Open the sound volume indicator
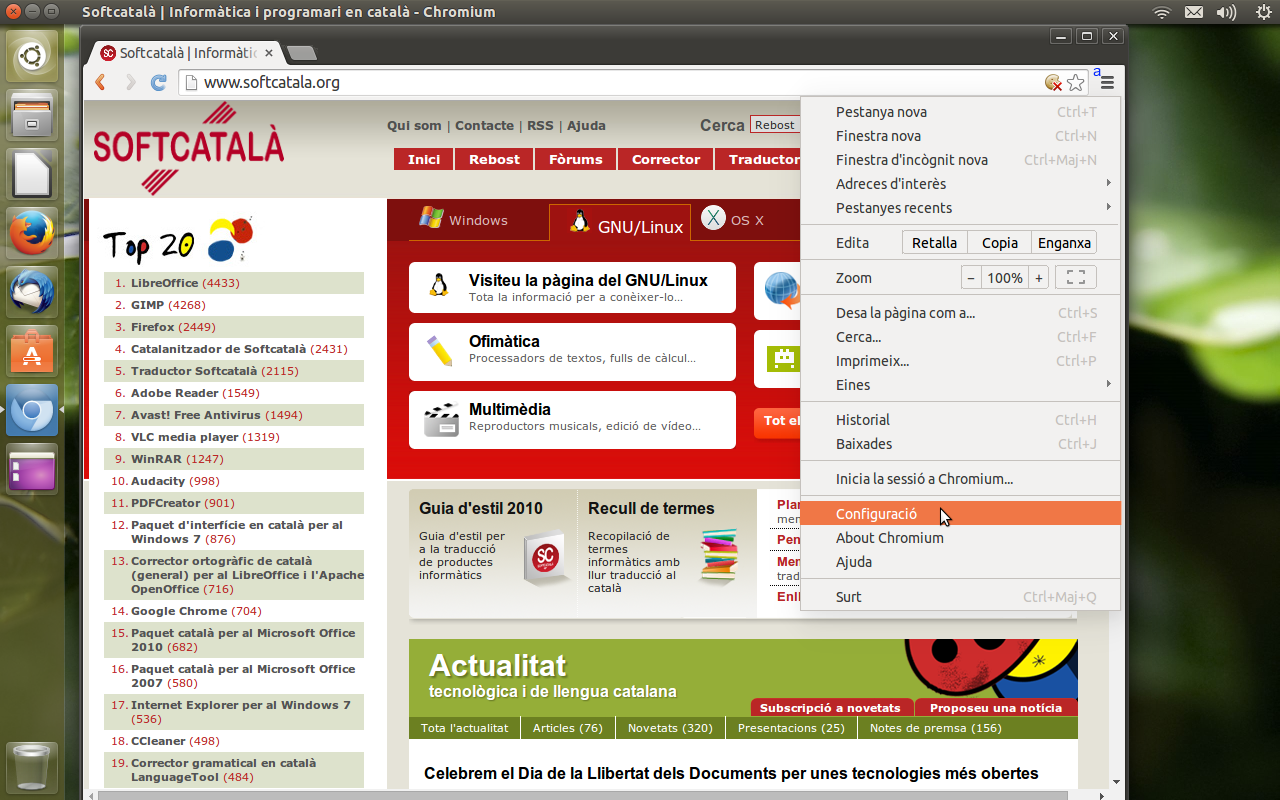This screenshot has height=800, width=1280. pyautogui.click(x=1226, y=12)
